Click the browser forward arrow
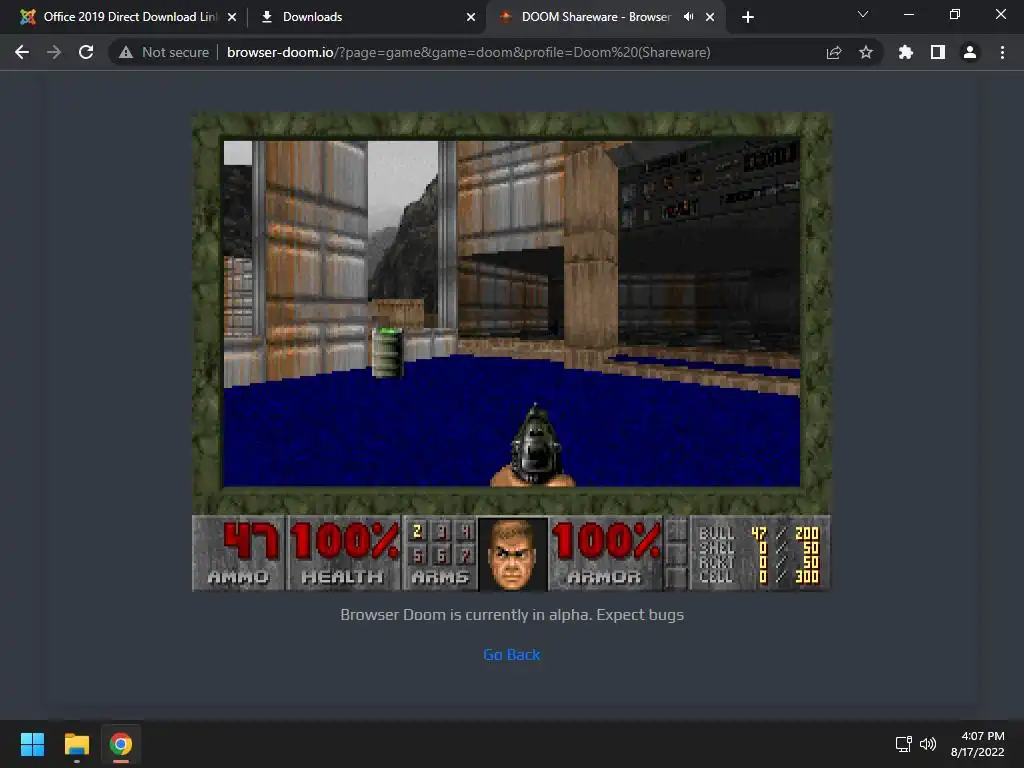The width and height of the screenshot is (1024, 768). [x=54, y=52]
